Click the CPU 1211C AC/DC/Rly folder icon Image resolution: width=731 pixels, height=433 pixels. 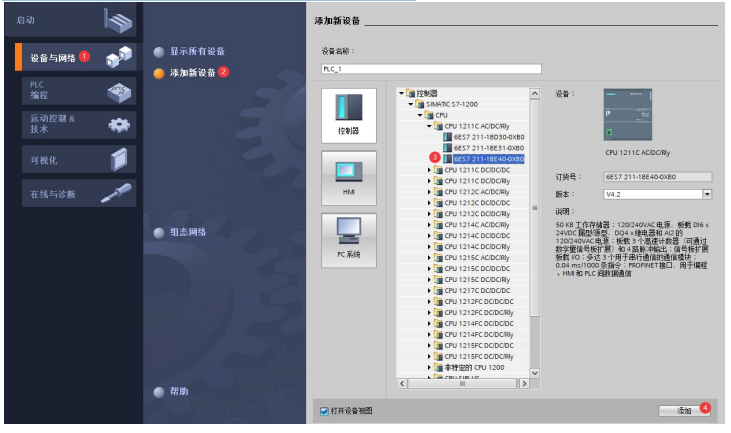[438, 126]
